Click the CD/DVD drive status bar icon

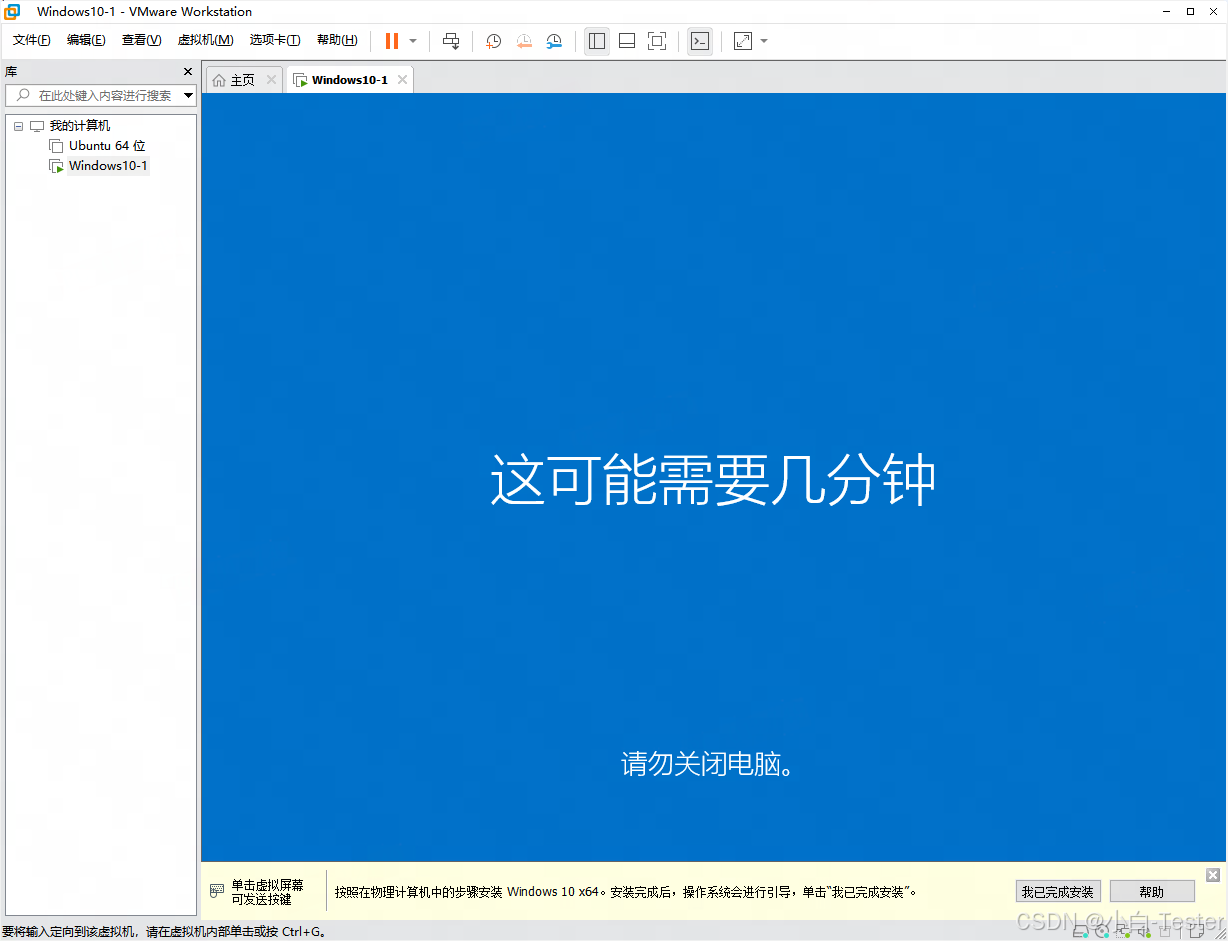pos(1101,931)
